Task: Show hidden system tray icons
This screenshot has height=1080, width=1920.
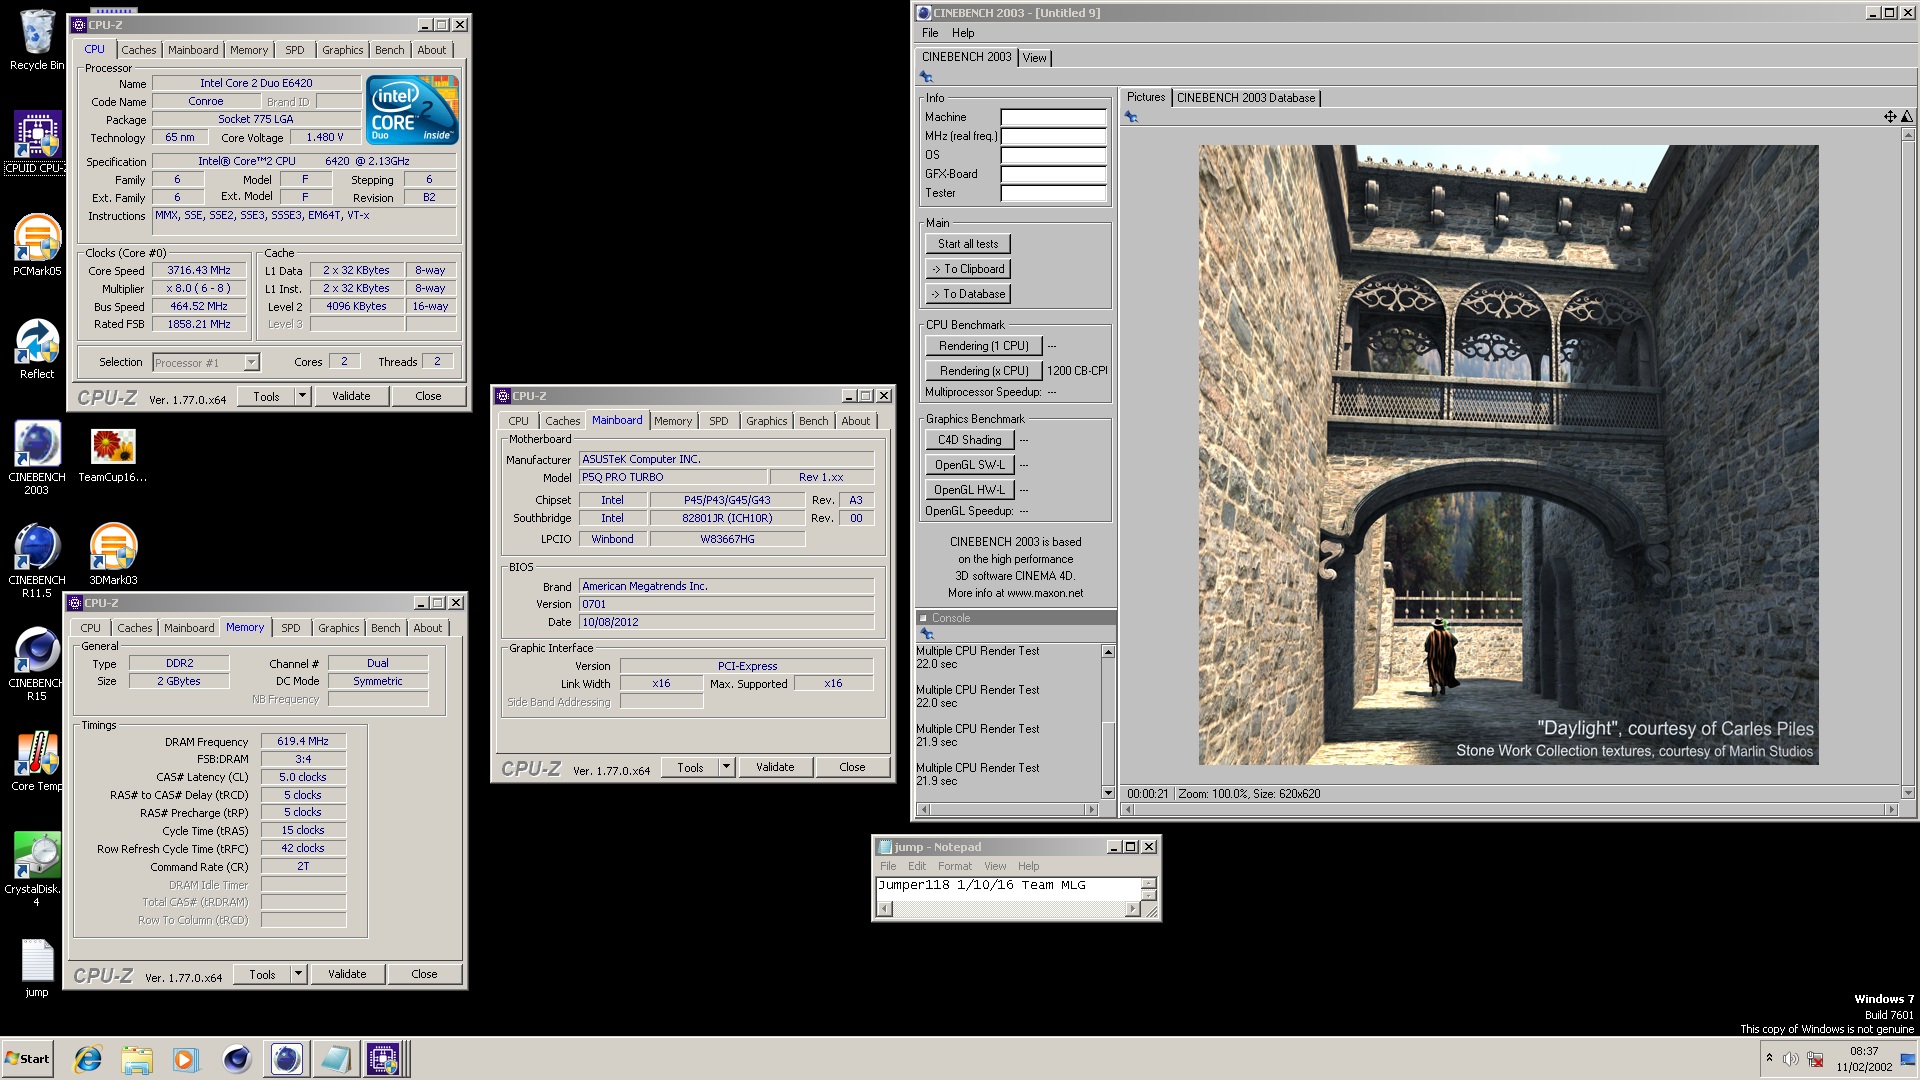Action: pyautogui.click(x=1769, y=1059)
